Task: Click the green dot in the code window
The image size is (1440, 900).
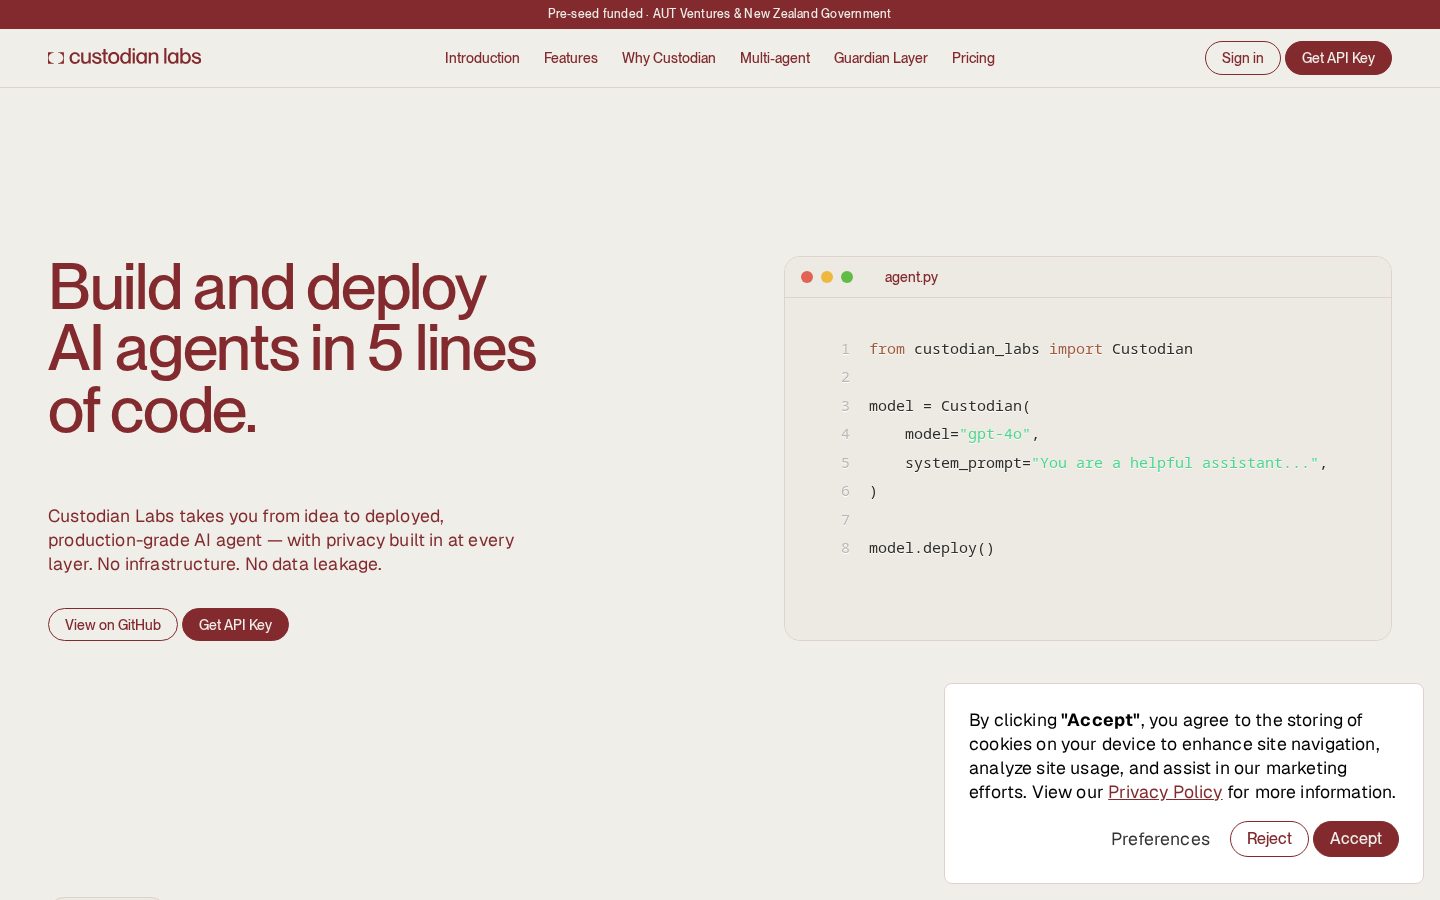Action: pyautogui.click(x=847, y=277)
